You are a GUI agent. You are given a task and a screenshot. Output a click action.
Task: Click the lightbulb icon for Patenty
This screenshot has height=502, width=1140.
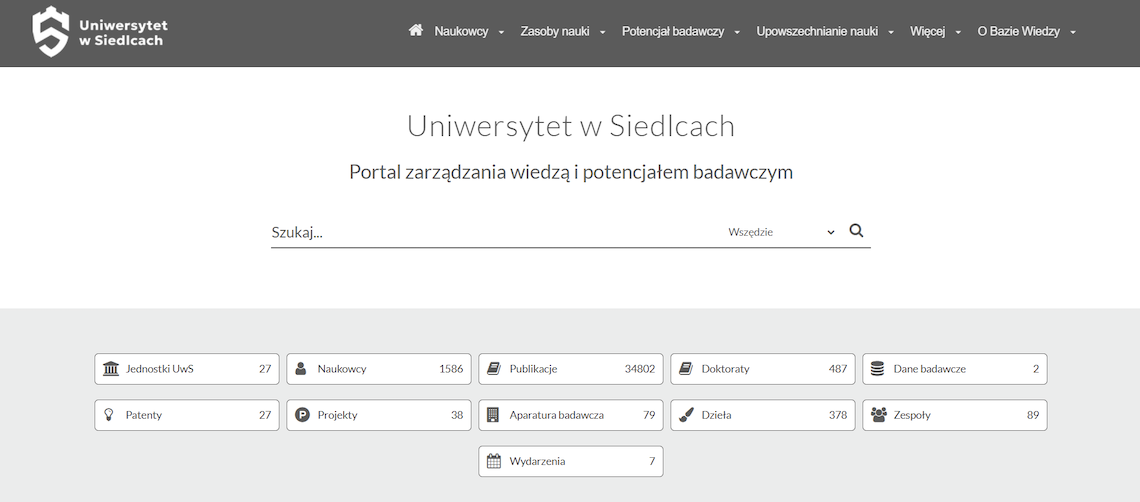109,415
